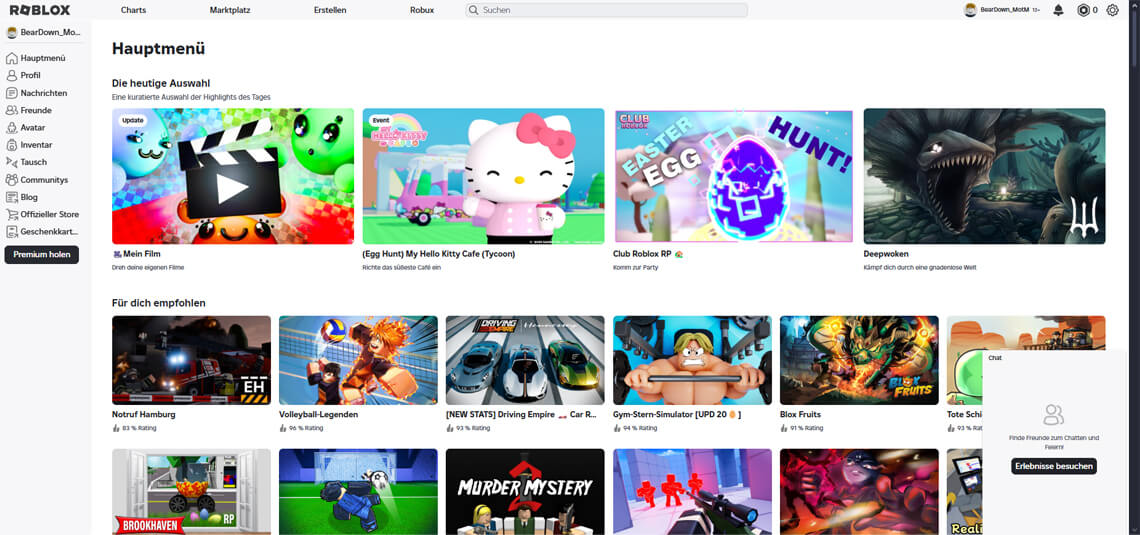Click the Geschenkkarten gift card icon
Screen dimensions: 1140x535
coord(12,232)
